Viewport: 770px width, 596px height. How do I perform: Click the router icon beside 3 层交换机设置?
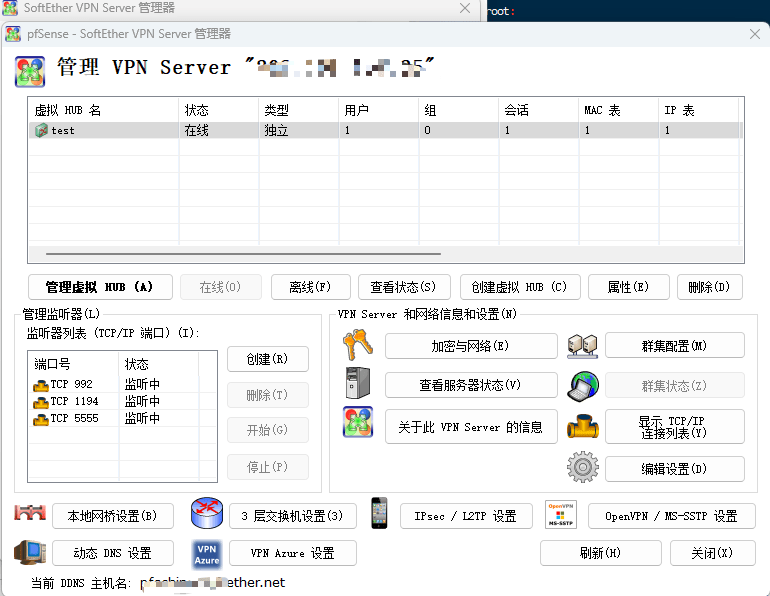click(x=207, y=514)
